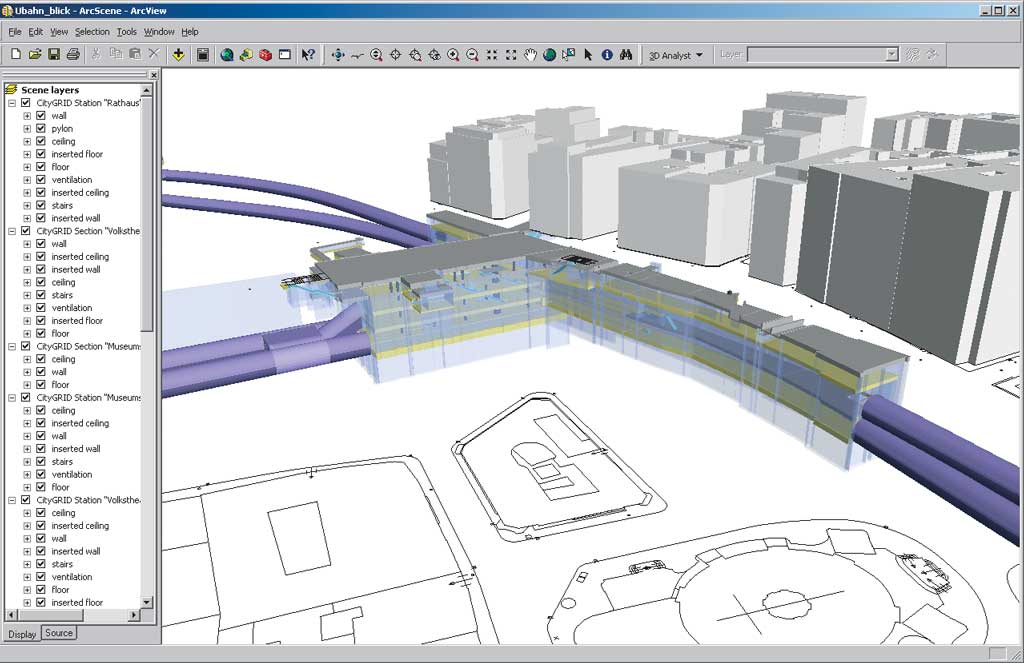Image resolution: width=1024 pixels, height=663 pixels.
Task: Uncheck the pylon layer checkbox
Action: click(41, 128)
